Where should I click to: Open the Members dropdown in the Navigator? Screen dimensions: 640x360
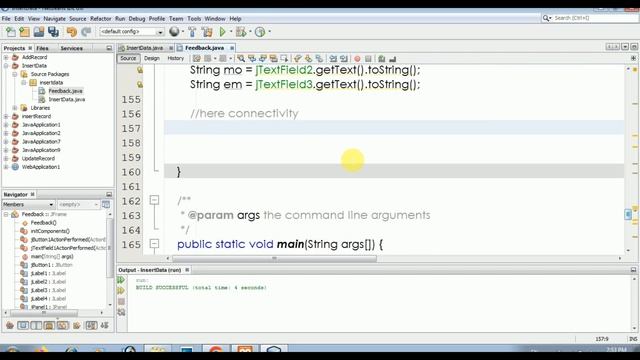pos(29,204)
